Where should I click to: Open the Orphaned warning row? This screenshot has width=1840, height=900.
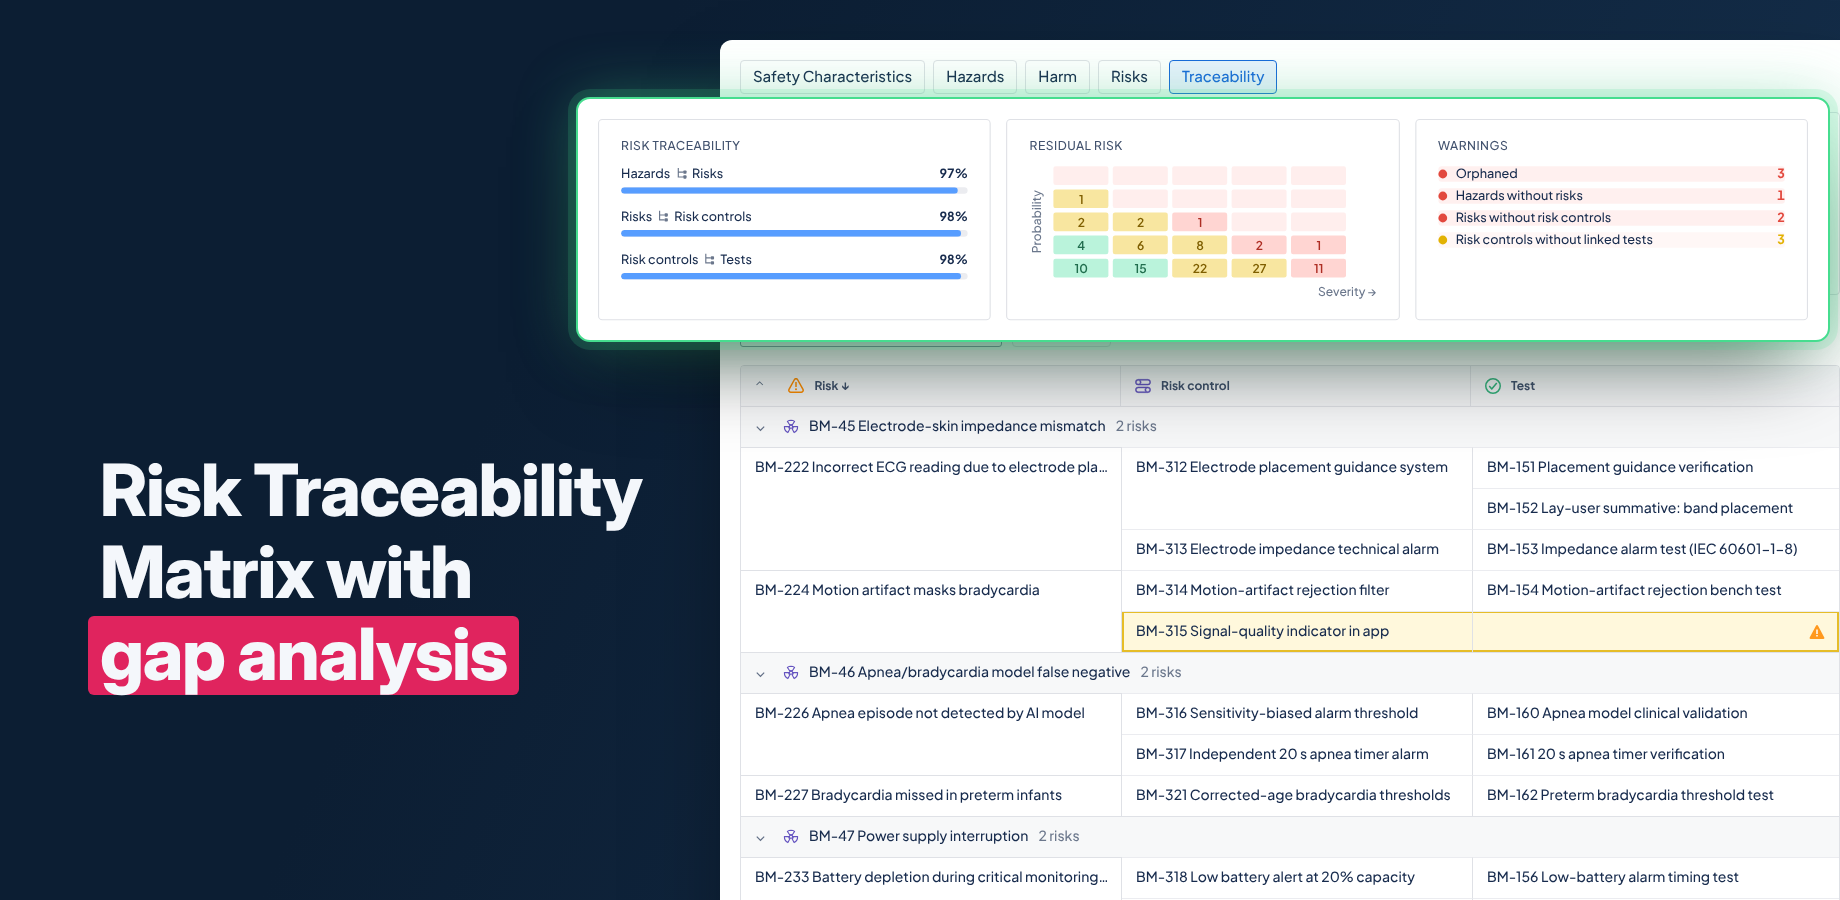[1611, 174]
